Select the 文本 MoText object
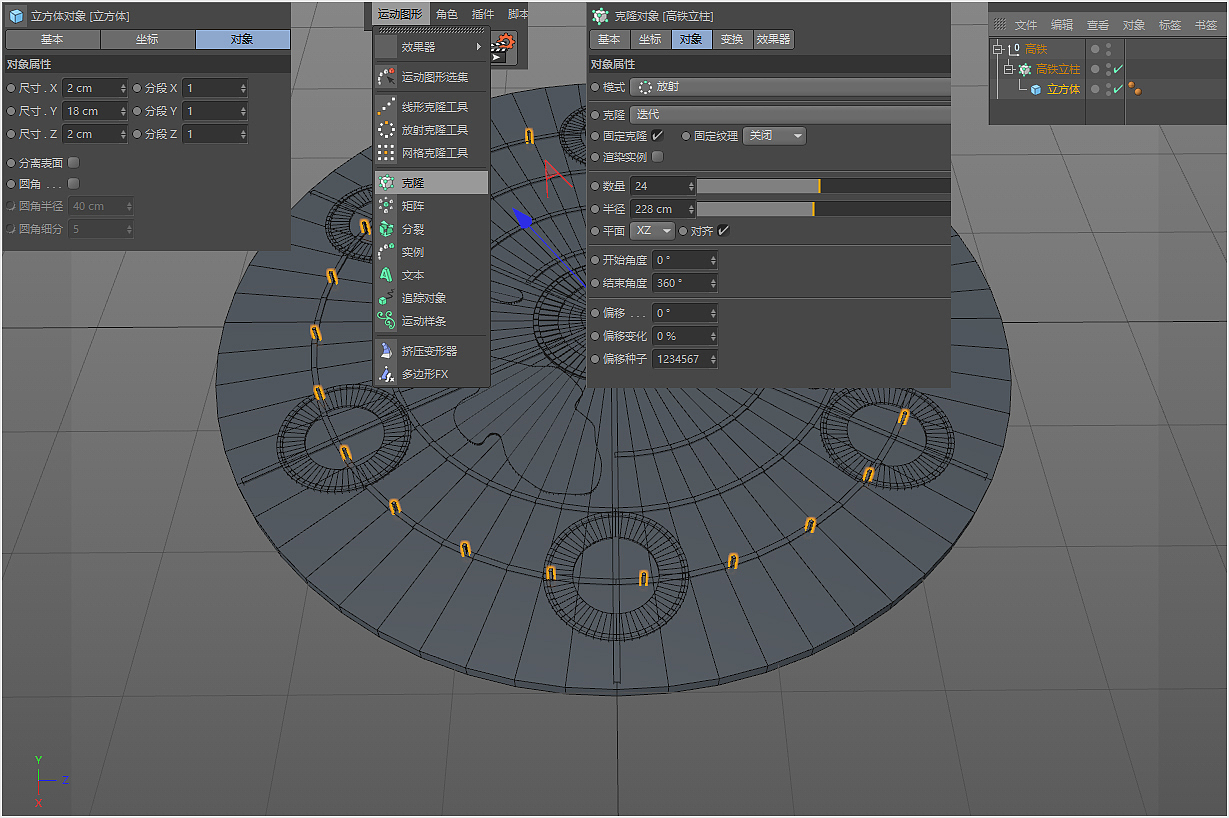Screen dimensions: 1229x818 (432, 275)
